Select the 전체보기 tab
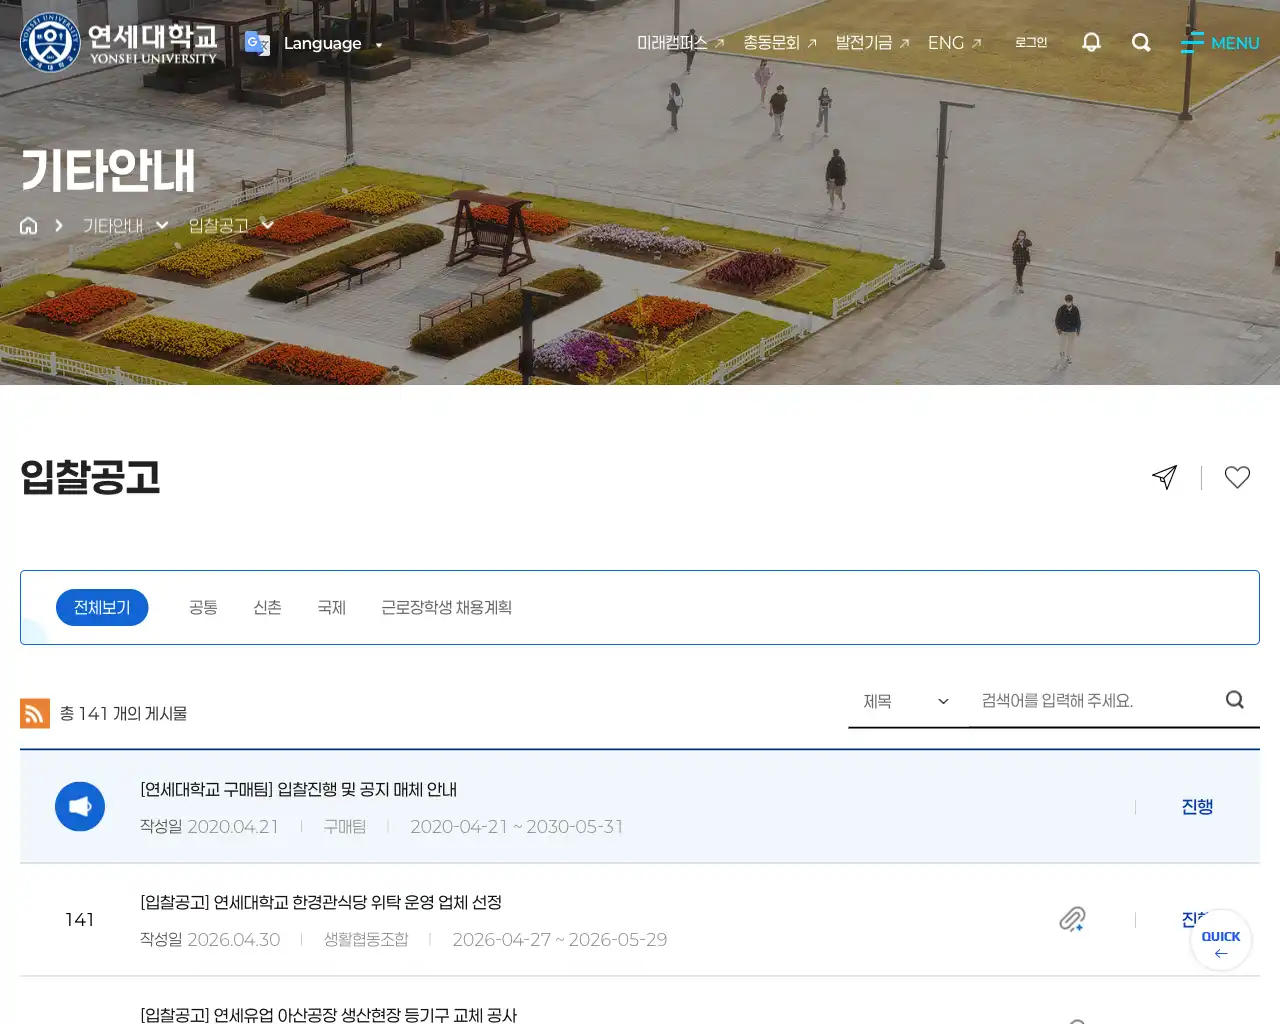This screenshot has width=1280, height=1024. click(102, 607)
